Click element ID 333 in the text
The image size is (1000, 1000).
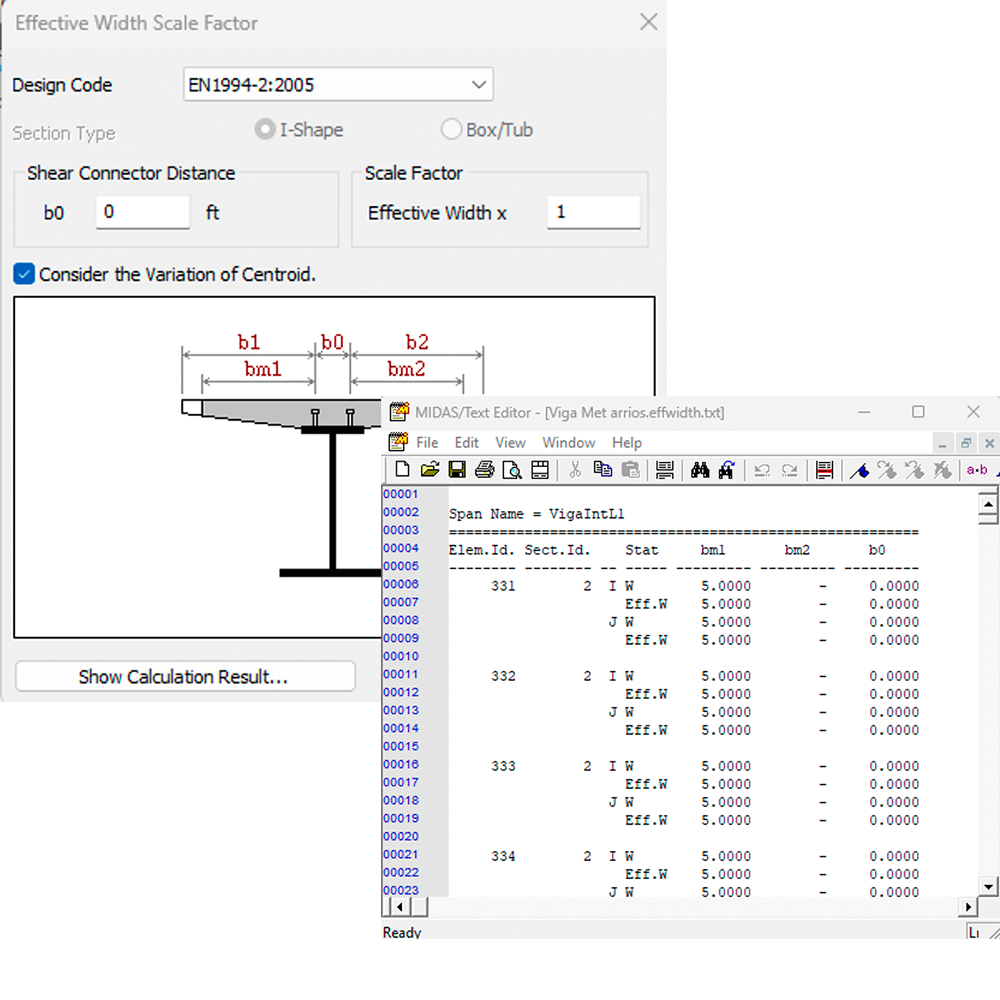[x=503, y=766]
